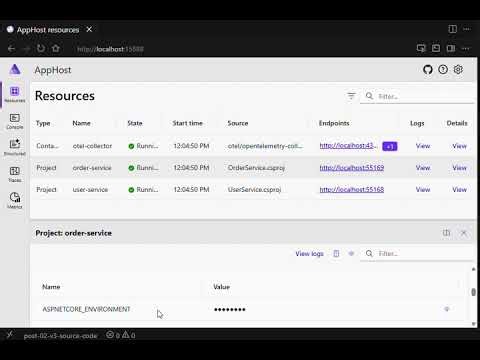480x360 pixels.
Task: Open the settings gear in header
Action: (x=458, y=70)
